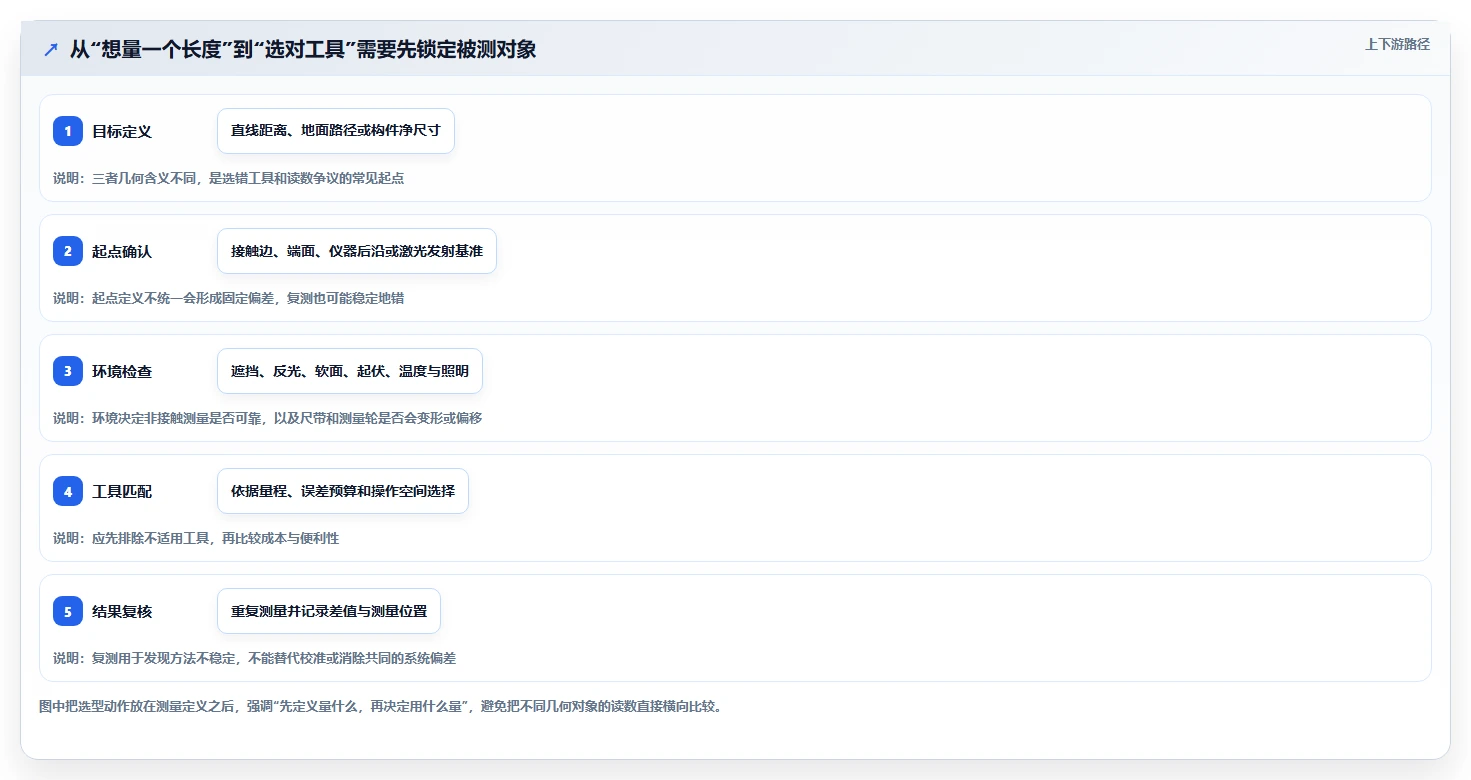Screen dimensions: 1471x780
Task: Select step number 4 badge
Action: (68, 491)
